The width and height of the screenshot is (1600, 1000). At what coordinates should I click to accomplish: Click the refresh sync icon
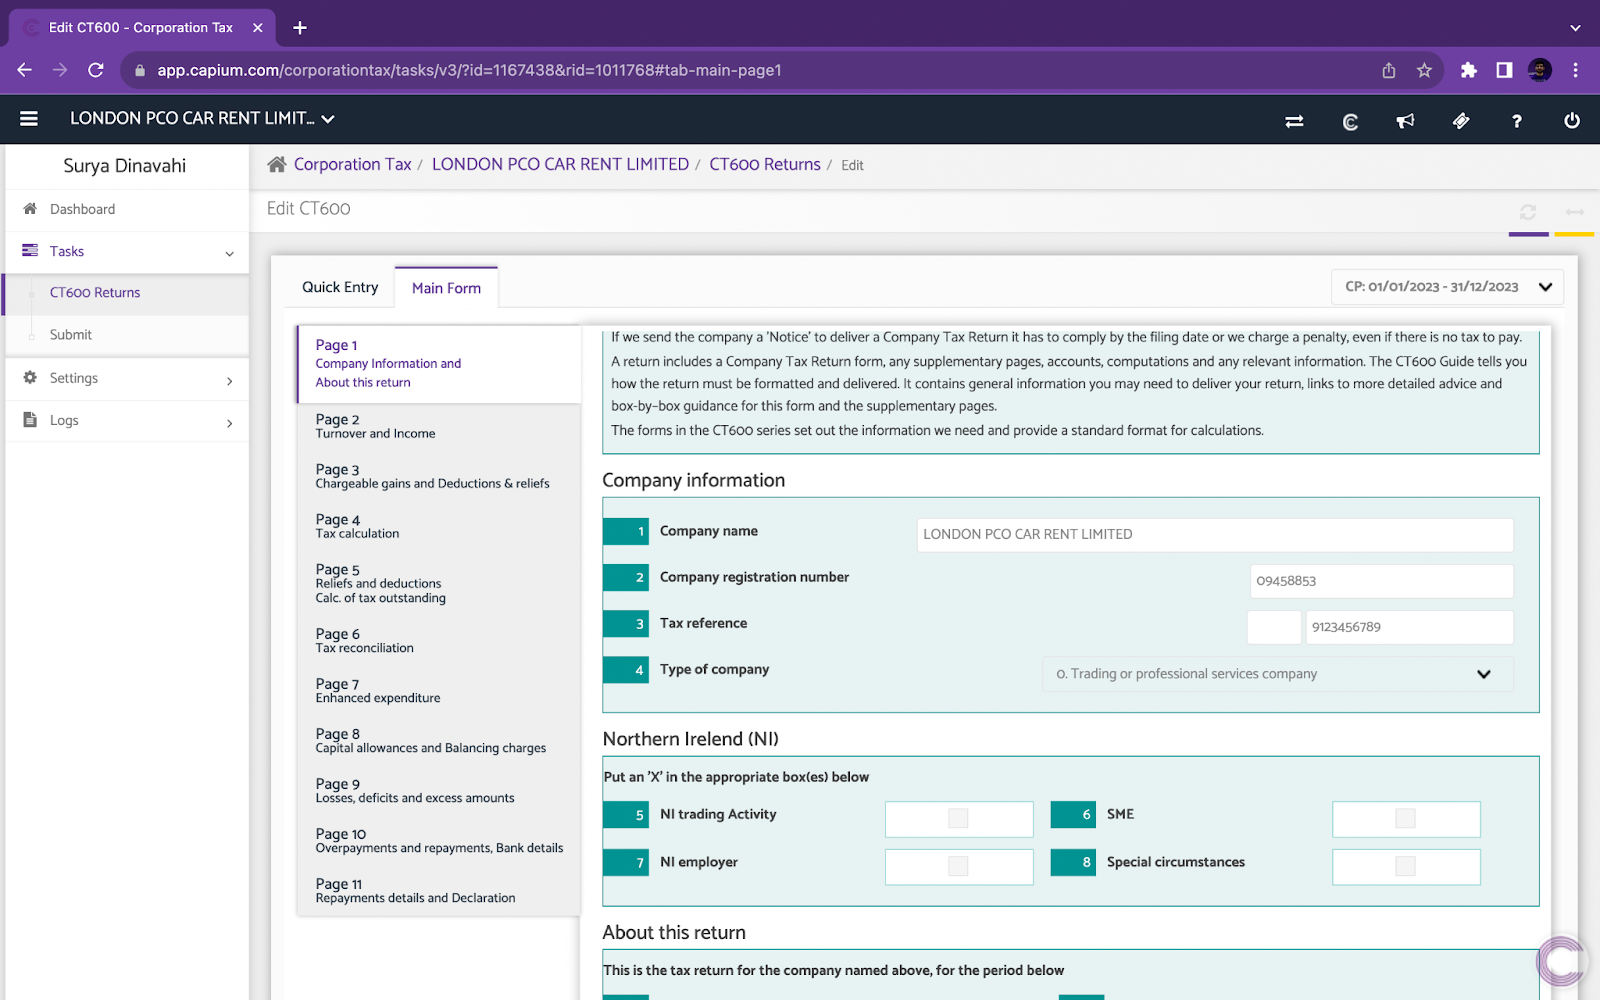click(x=1528, y=212)
